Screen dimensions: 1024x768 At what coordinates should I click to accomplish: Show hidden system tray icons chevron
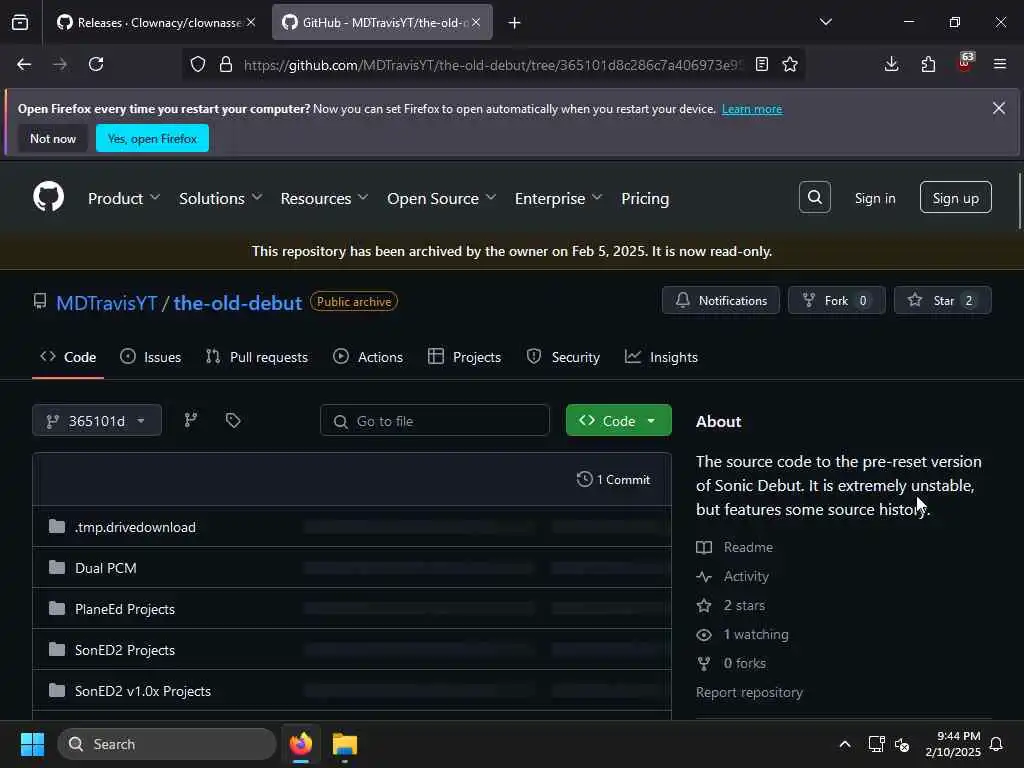pyautogui.click(x=844, y=744)
